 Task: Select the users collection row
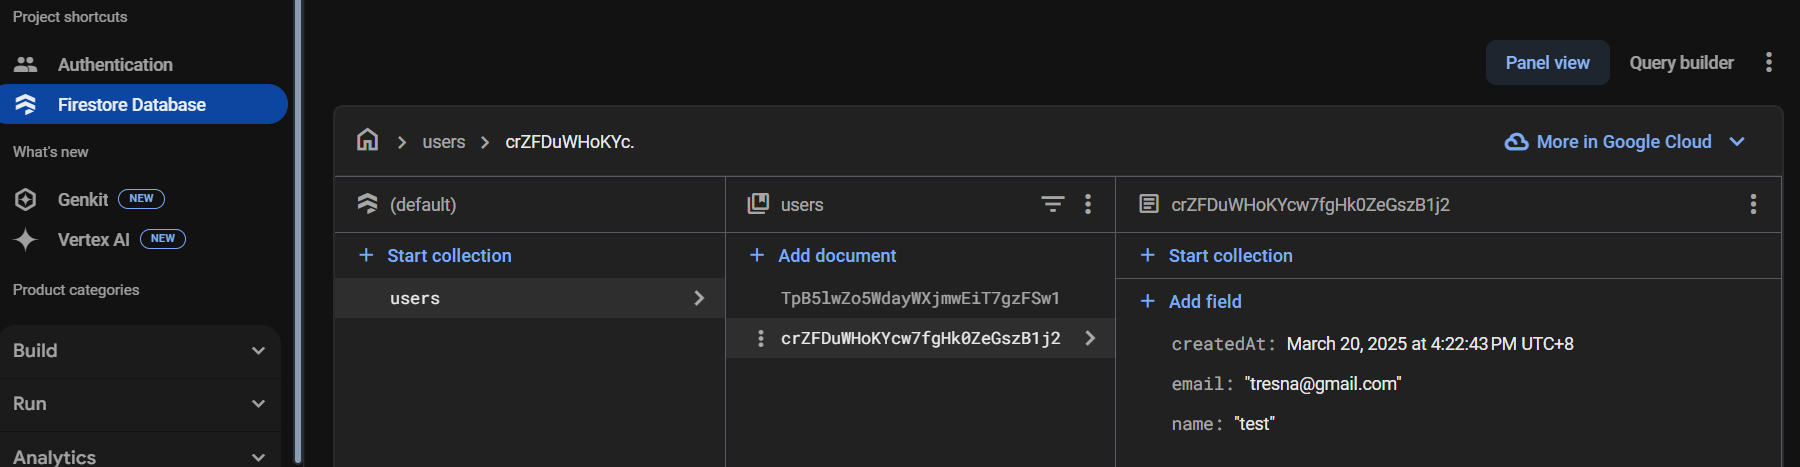(529, 298)
